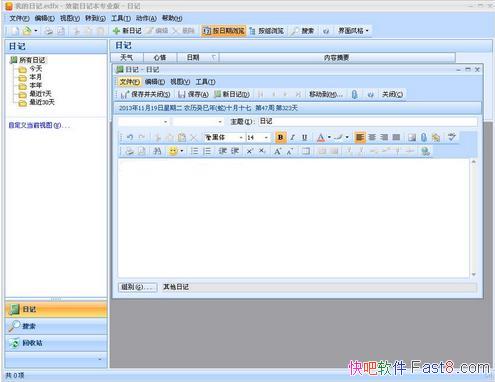This screenshot has width=495, height=382.
Task: Click the smiley emoticon icon
Action: click(x=173, y=151)
